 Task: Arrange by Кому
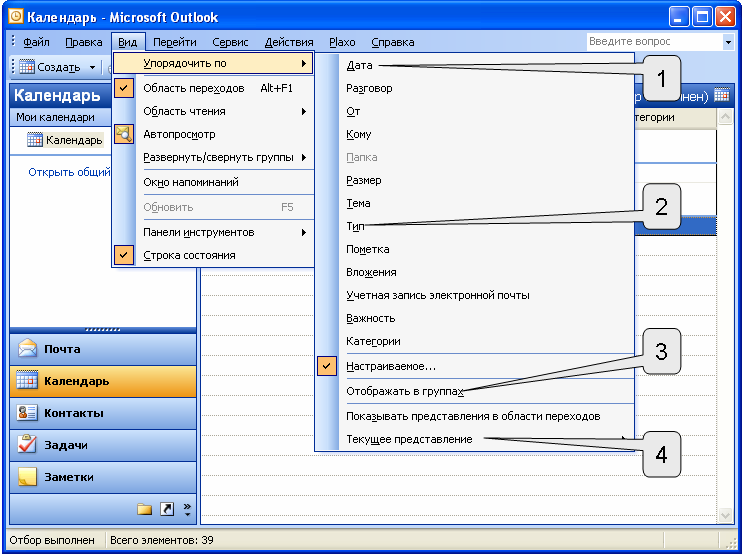tap(359, 134)
